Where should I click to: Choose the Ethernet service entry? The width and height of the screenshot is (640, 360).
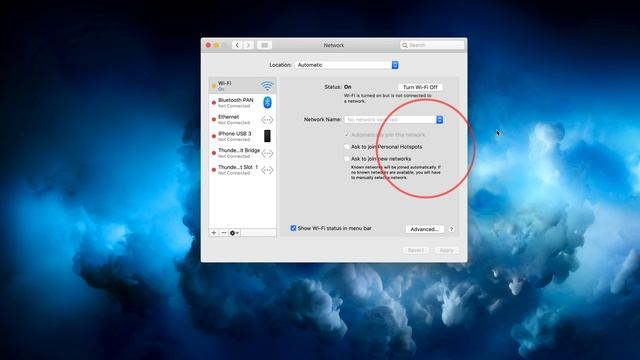click(242, 119)
